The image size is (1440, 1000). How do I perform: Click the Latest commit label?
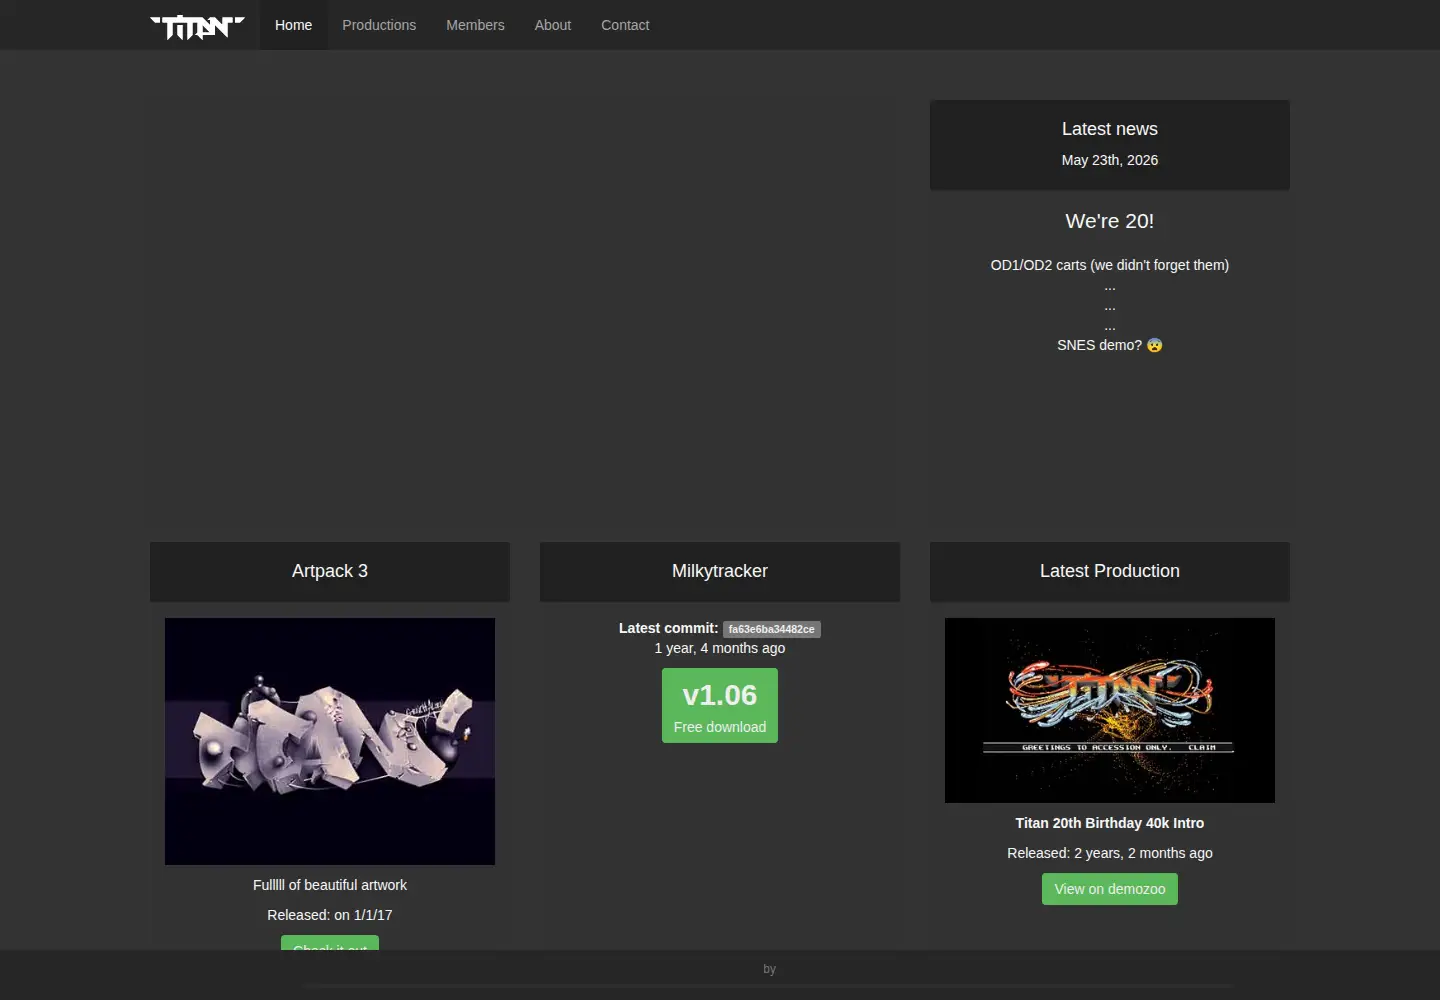668,628
